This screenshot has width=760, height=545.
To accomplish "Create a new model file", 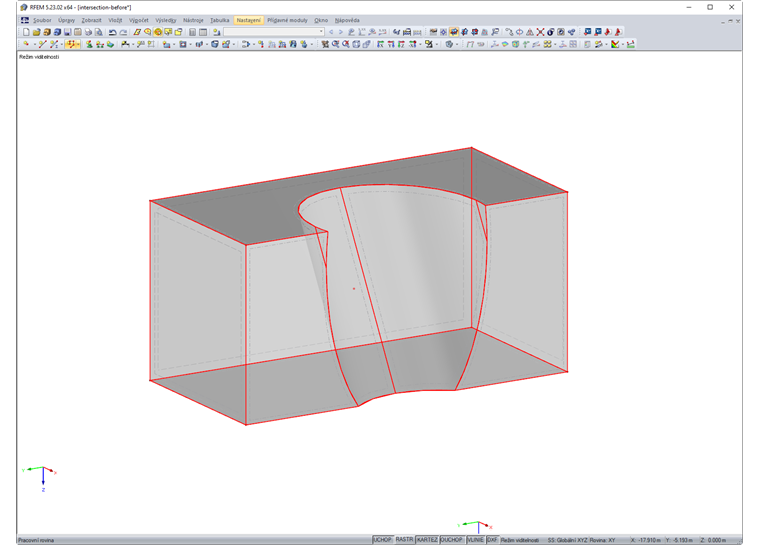I will tap(26, 32).
